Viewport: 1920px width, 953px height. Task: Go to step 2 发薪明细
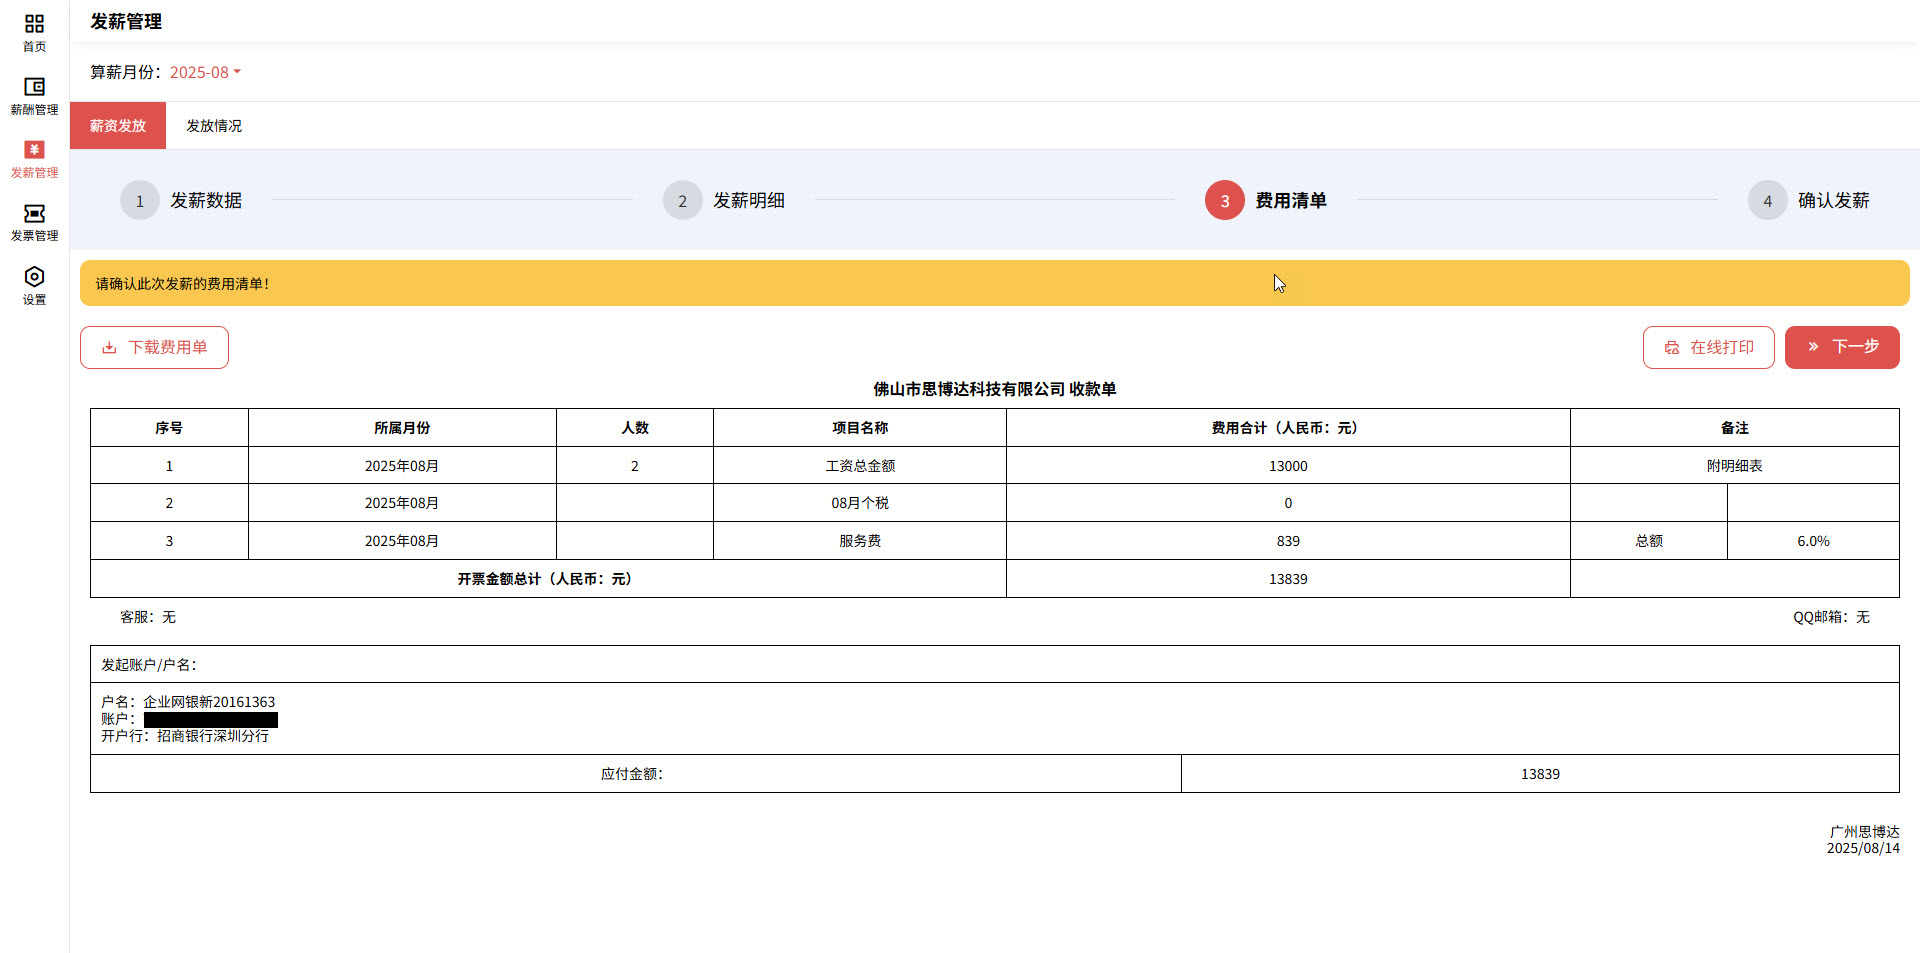tap(683, 201)
